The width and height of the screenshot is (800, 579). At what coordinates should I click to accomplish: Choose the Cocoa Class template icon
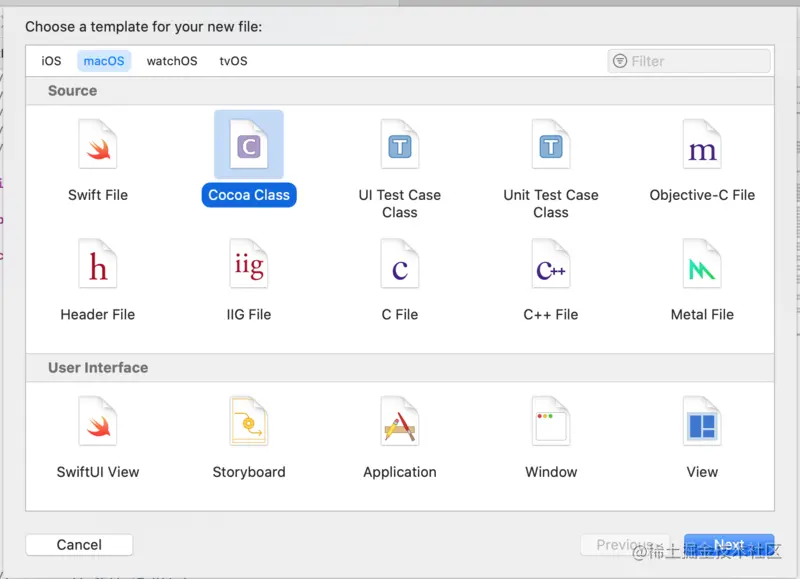(249, 147)
